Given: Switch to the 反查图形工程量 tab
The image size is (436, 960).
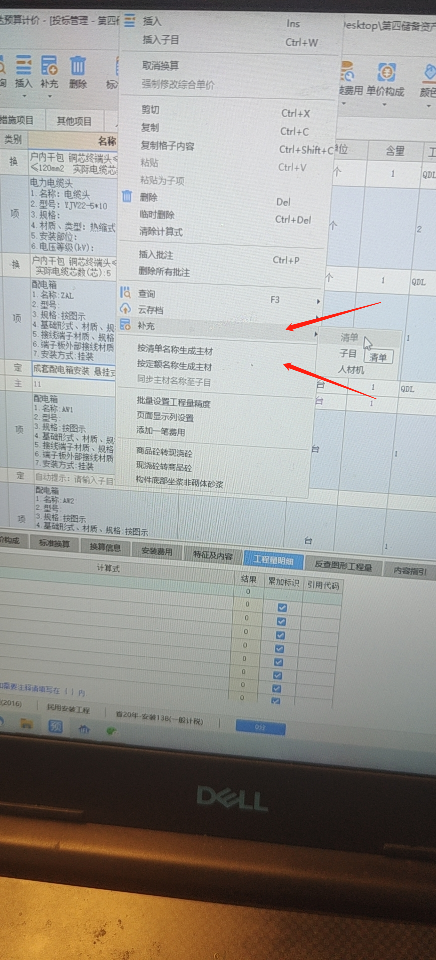Looking at the screenshot, I should (x=343, y=566).
